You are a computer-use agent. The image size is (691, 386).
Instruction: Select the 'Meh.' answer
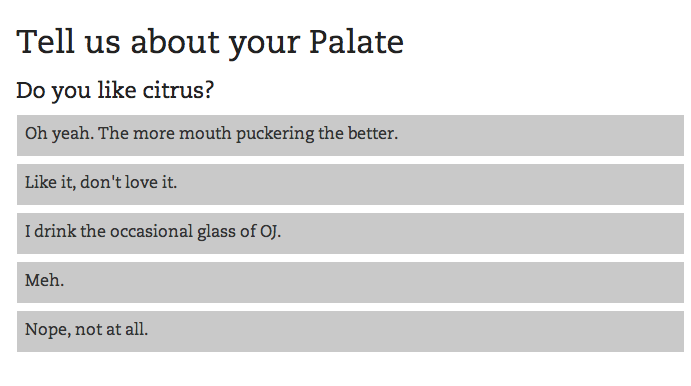tap(350, 282)
